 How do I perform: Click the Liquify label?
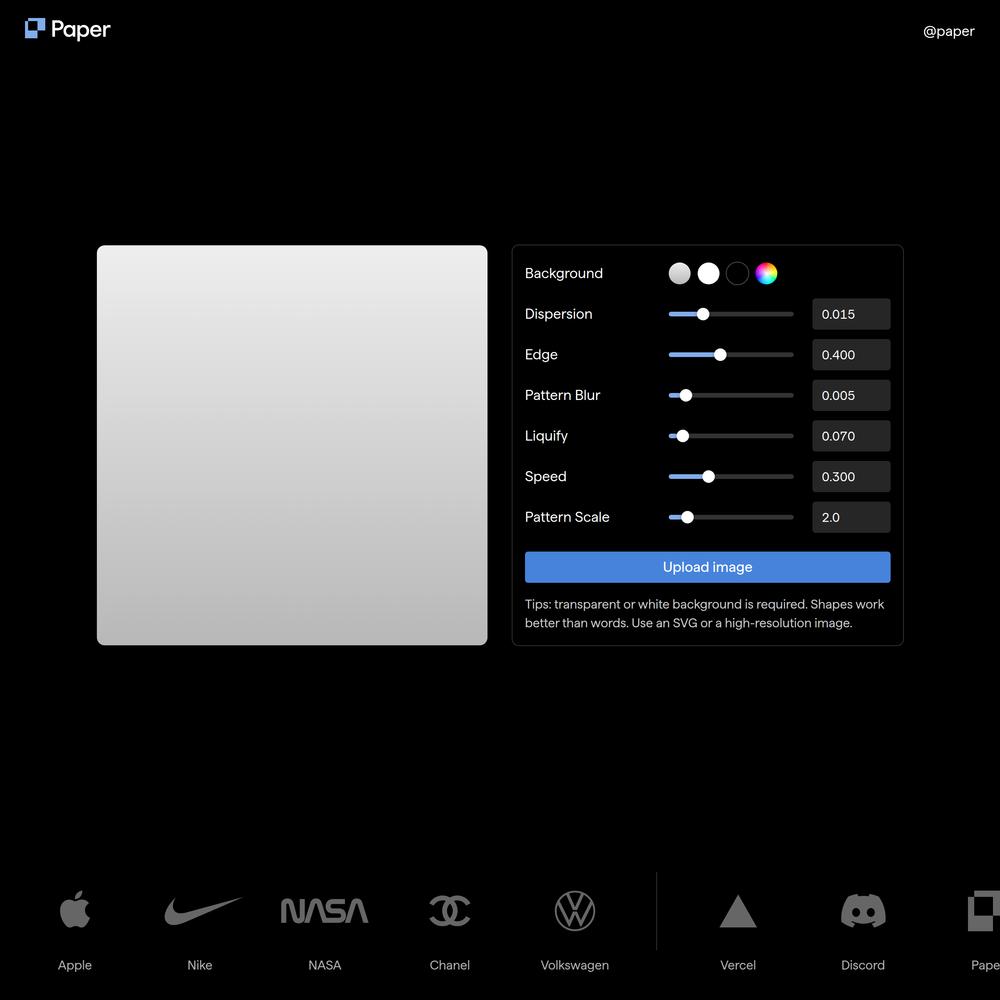click(x=546, y=436)
